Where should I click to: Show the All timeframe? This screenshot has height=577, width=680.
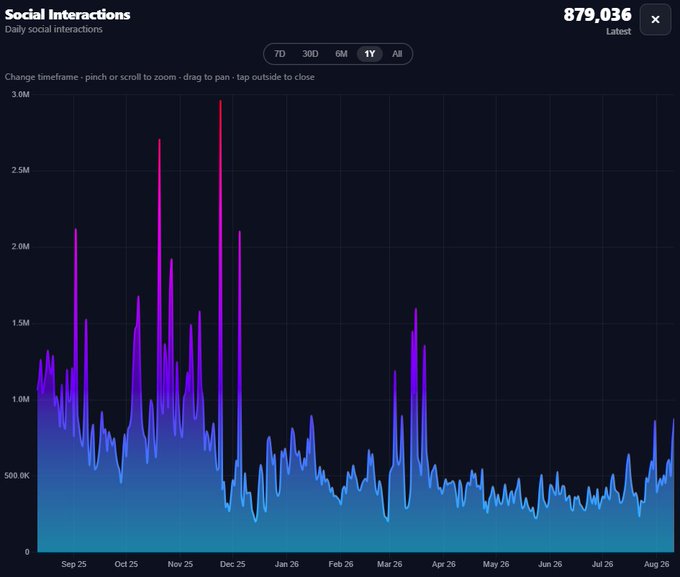click(397, 54)
